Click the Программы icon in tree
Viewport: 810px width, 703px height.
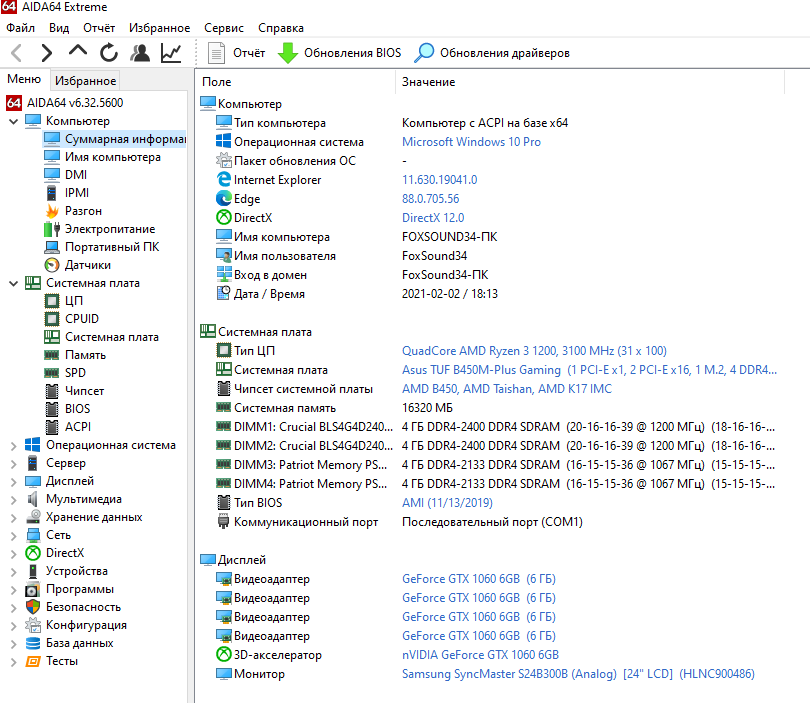click(33, 589)
